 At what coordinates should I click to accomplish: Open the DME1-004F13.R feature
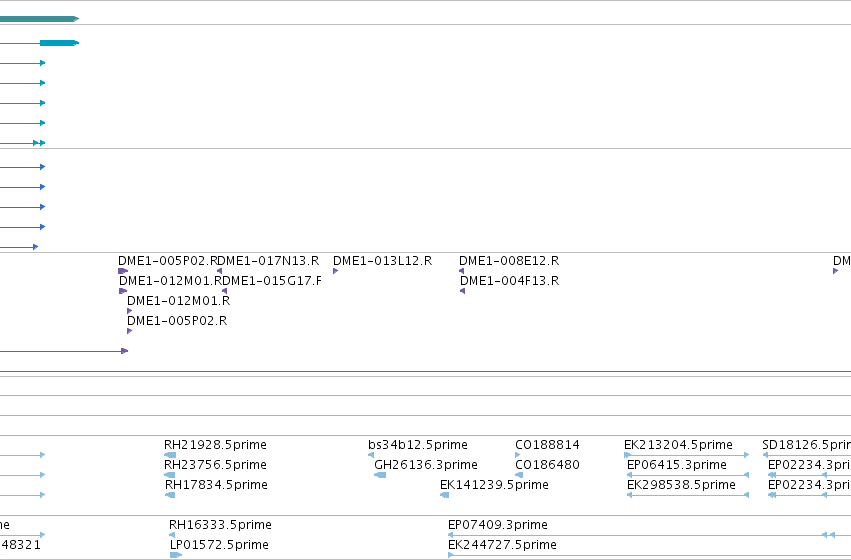tap(510, 281)
